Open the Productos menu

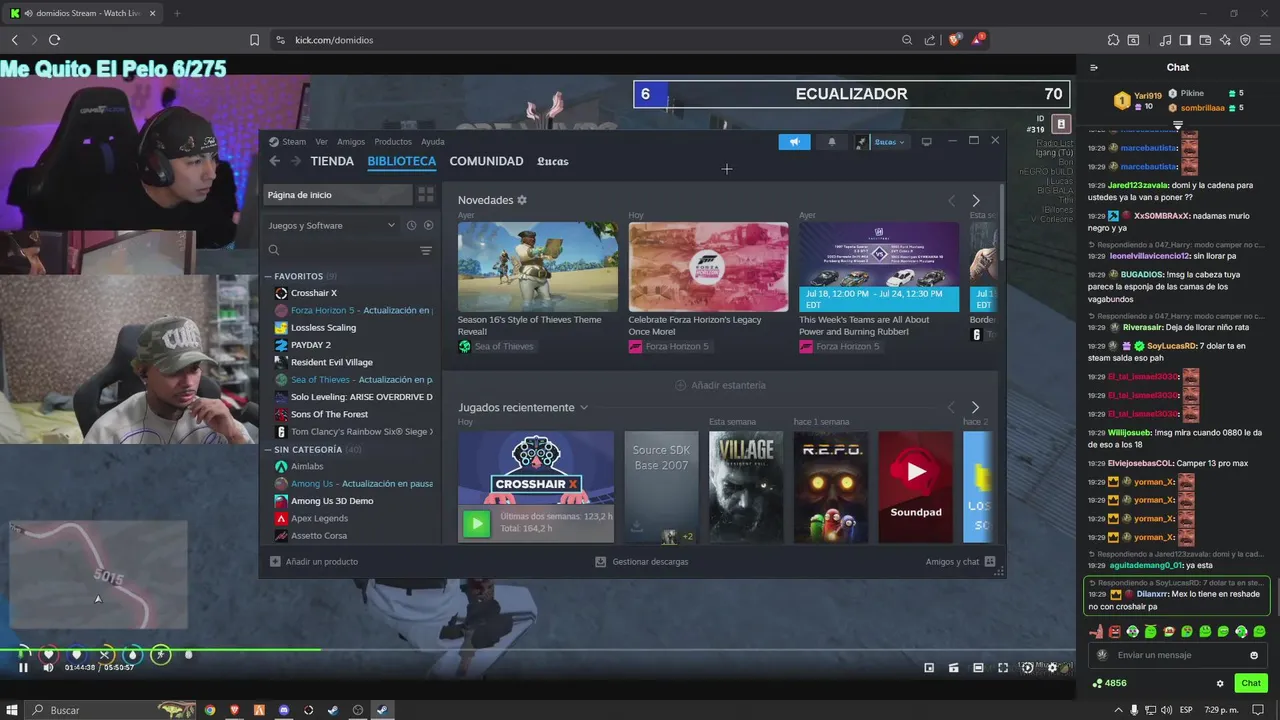point(393,142)
